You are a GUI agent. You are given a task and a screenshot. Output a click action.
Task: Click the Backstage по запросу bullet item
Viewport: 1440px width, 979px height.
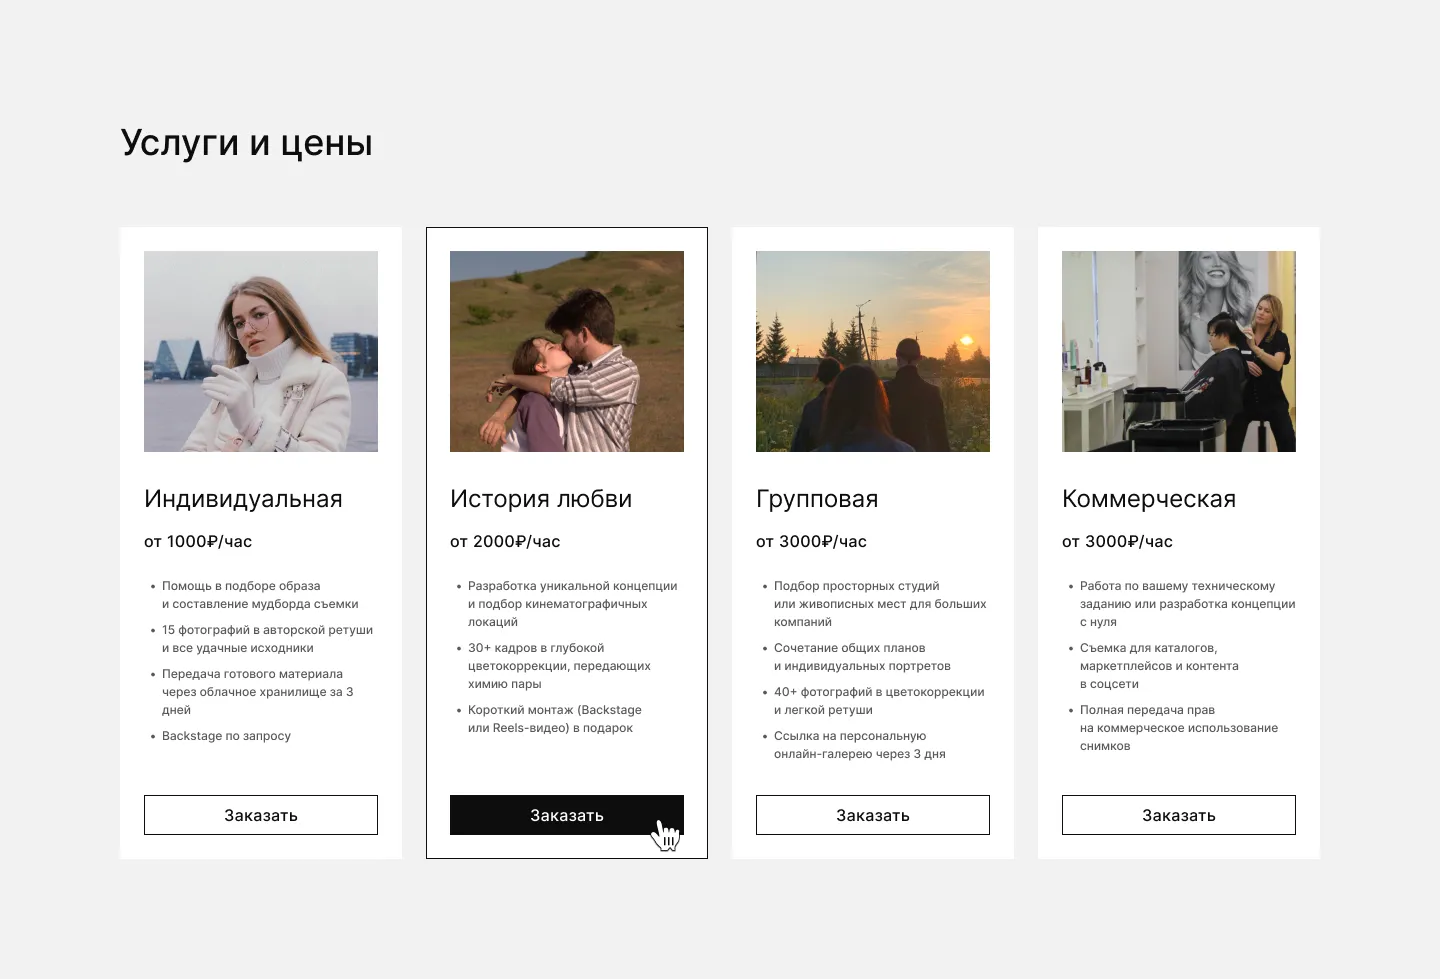(226, 735)
